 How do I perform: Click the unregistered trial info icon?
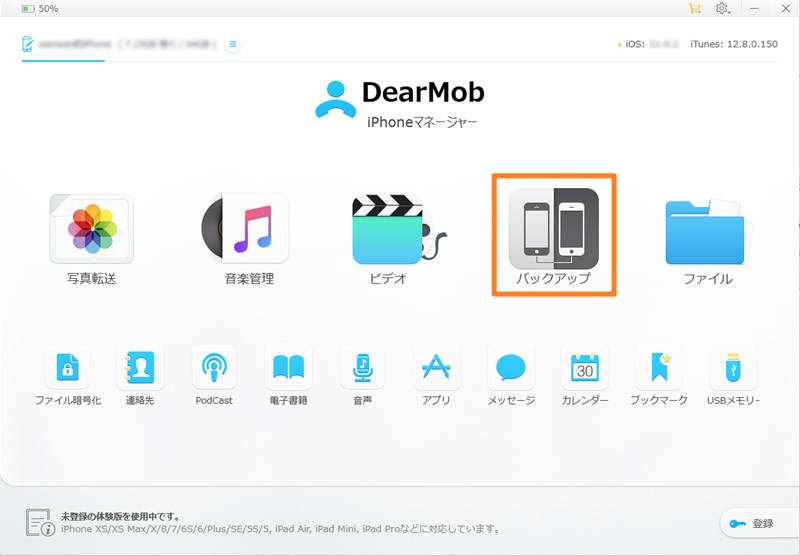pyautogui.click(x=40, y=522)
